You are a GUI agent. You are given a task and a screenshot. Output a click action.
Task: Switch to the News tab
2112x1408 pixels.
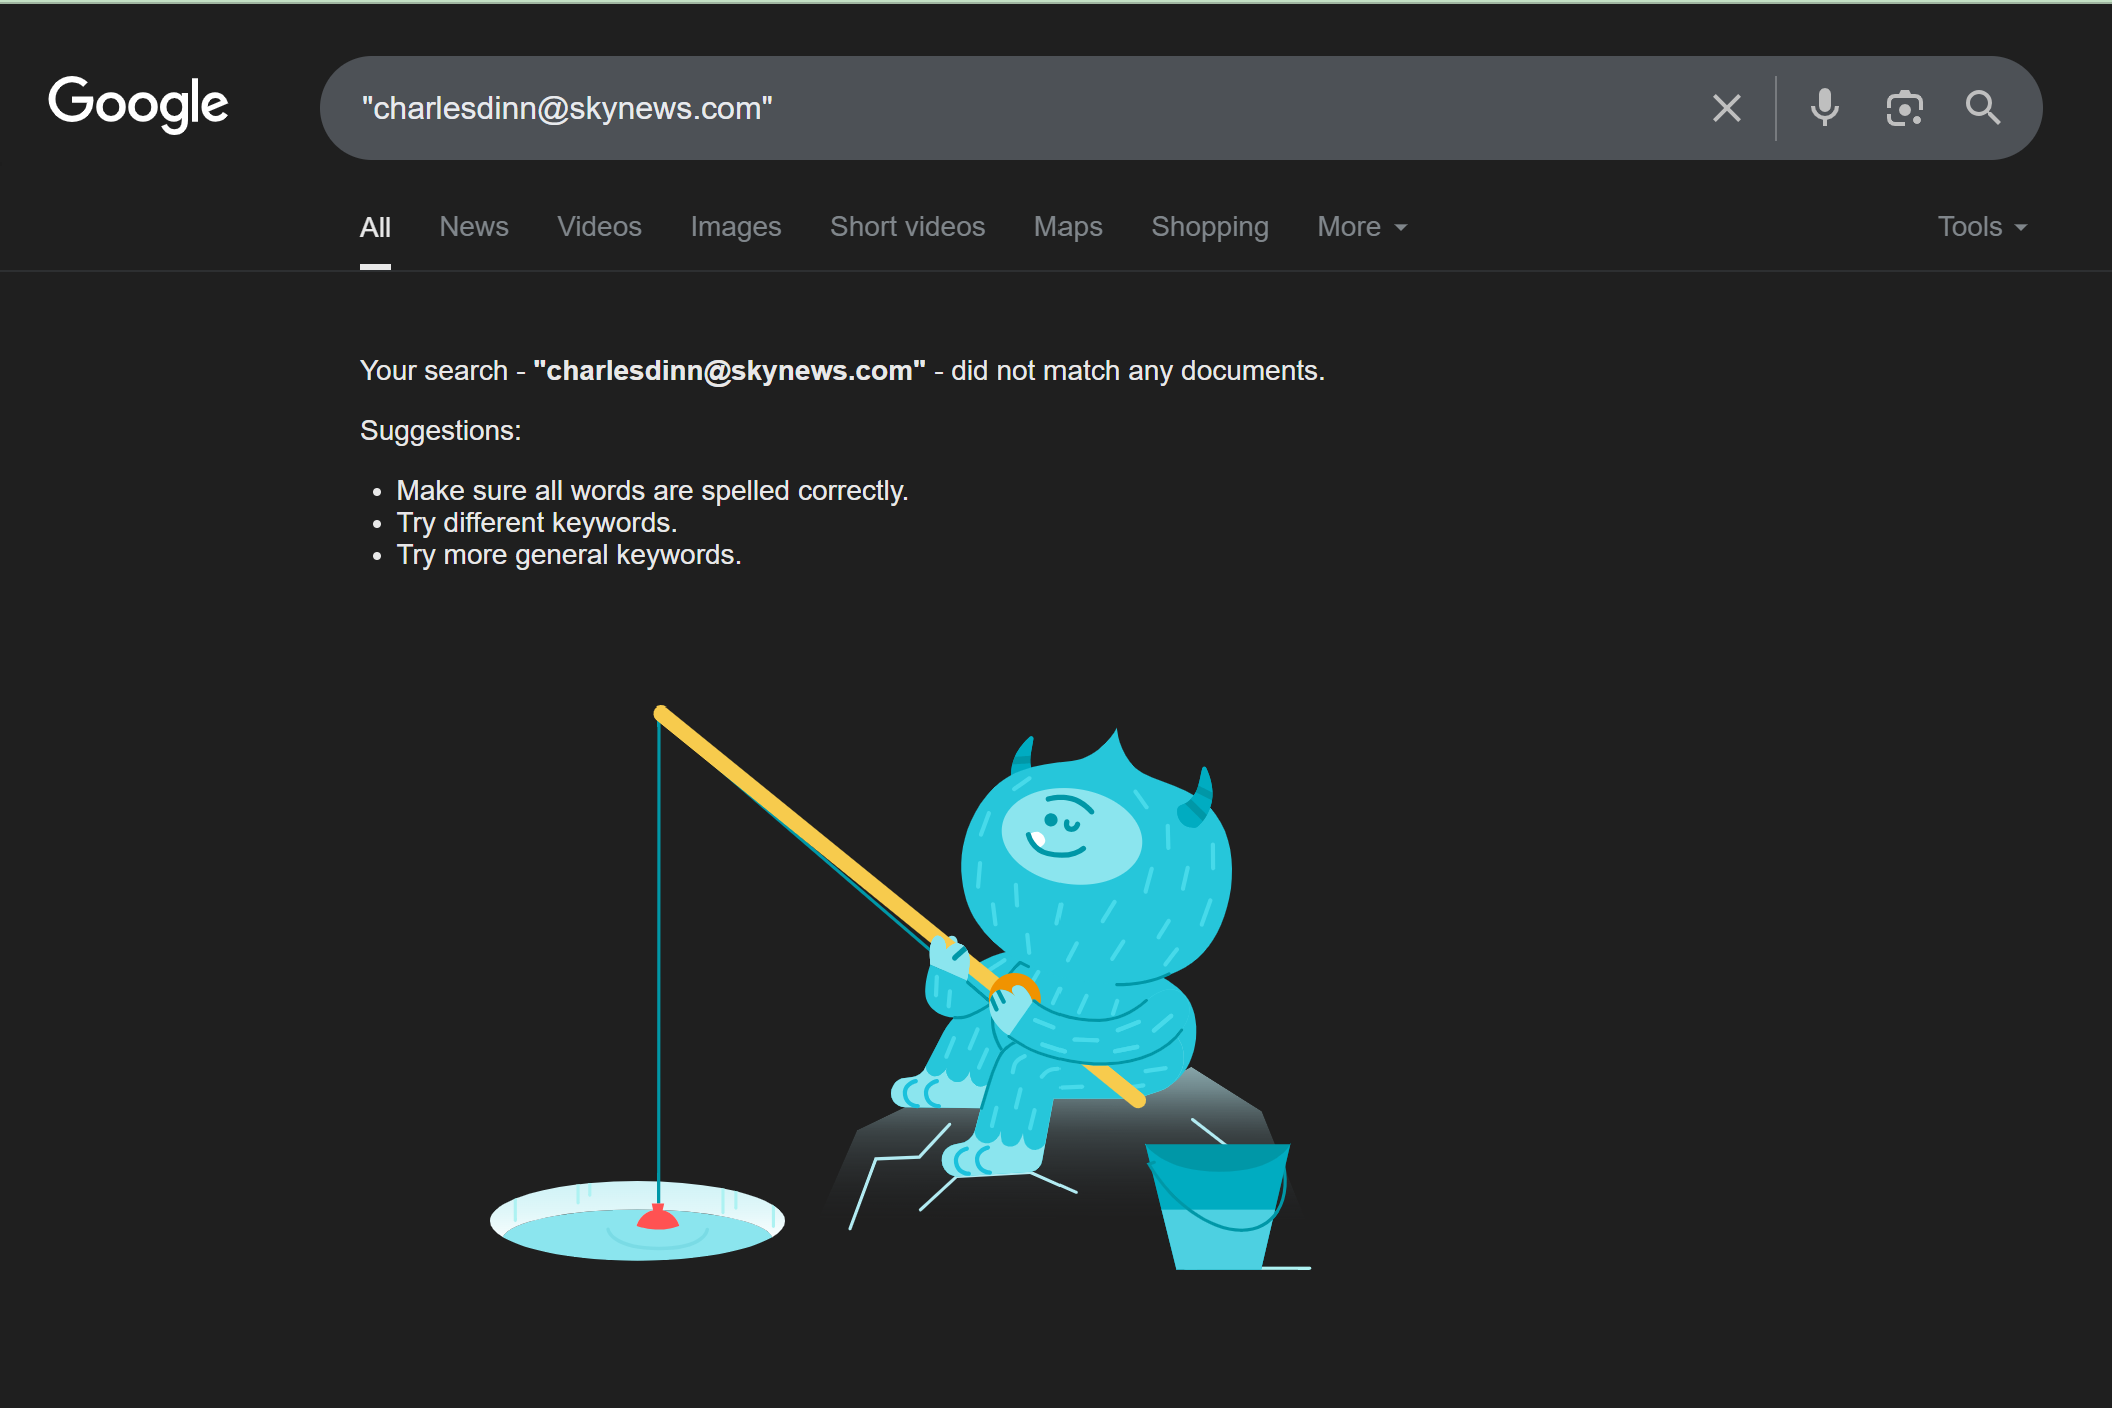pos(474,227)
